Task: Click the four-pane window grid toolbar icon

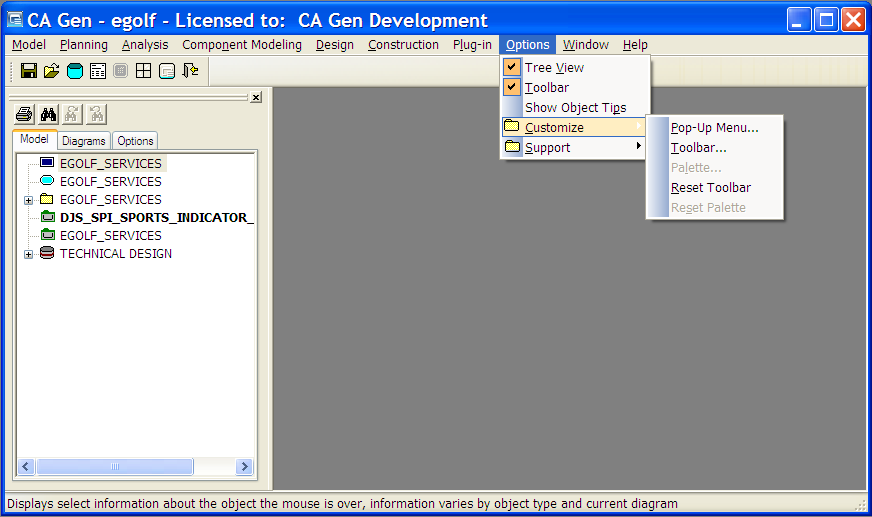Action: coord(143,71)
